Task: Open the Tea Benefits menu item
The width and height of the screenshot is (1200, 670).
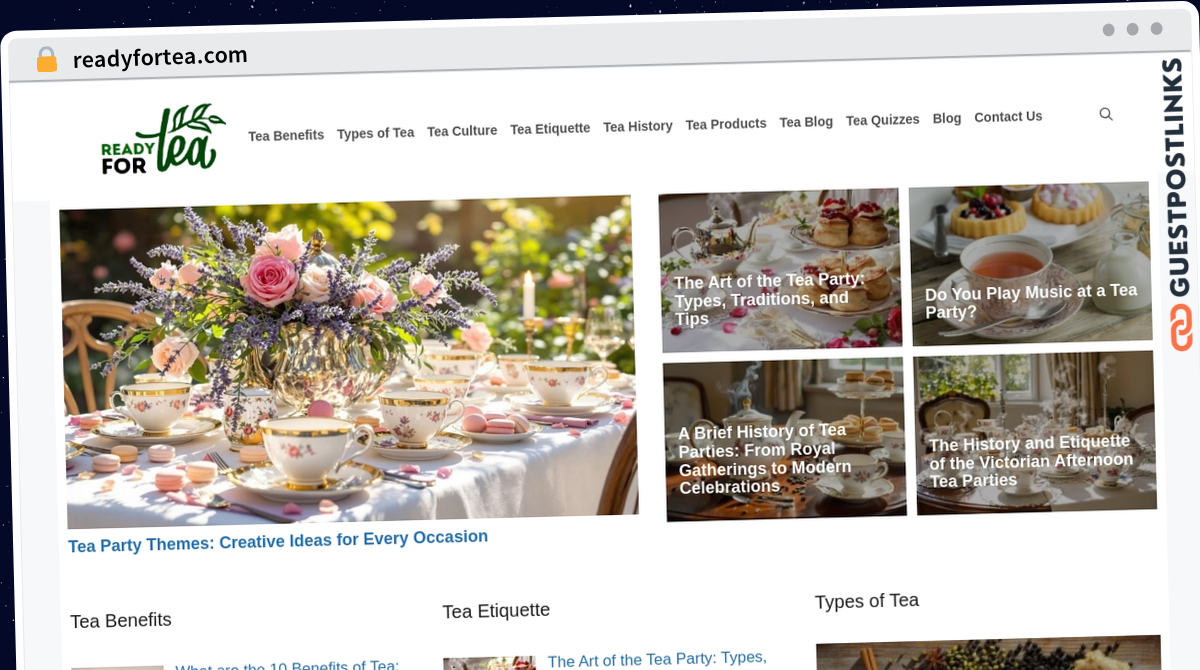Action: tap(286, 135)
